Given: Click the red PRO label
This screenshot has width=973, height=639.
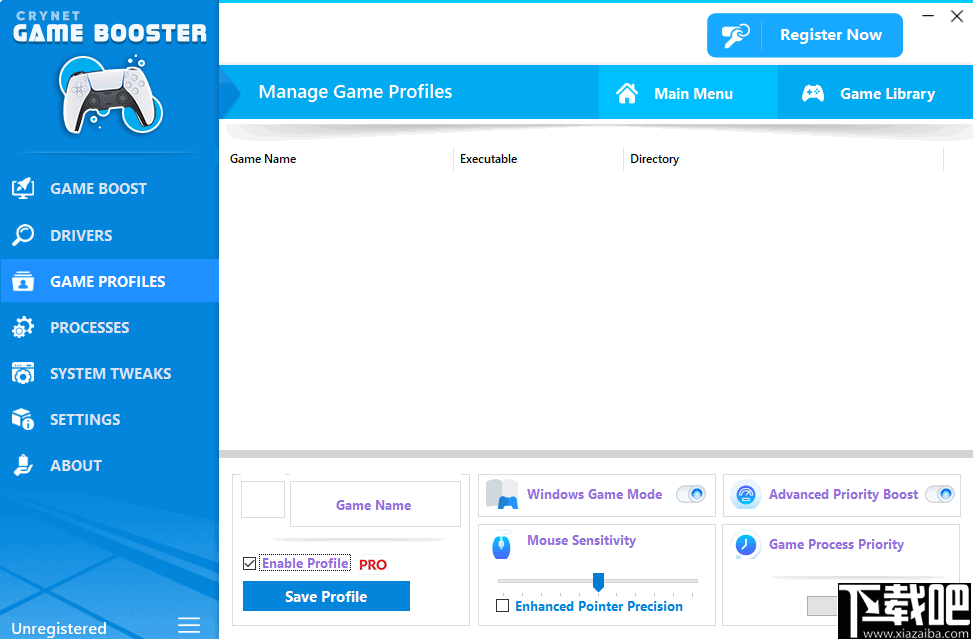Looking at the screenshot, I should coord(373,565).
